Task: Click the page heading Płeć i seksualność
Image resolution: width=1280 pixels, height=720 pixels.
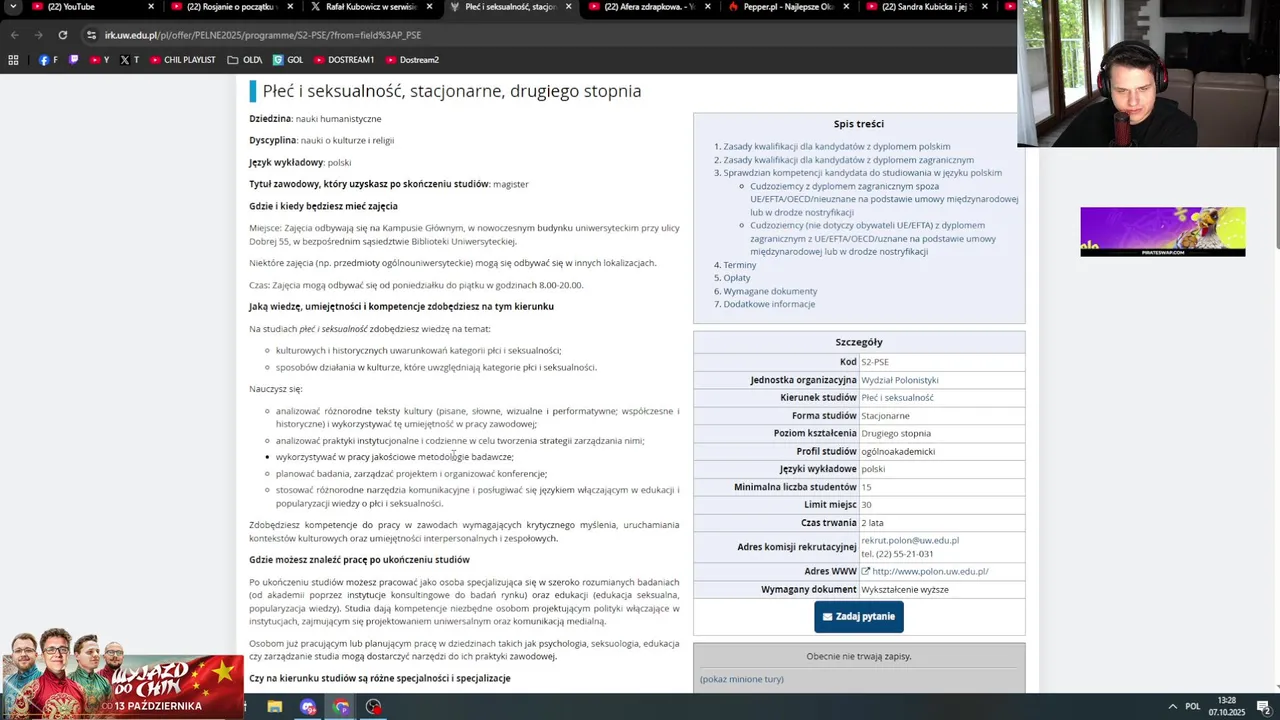Action: click(452, 91)
